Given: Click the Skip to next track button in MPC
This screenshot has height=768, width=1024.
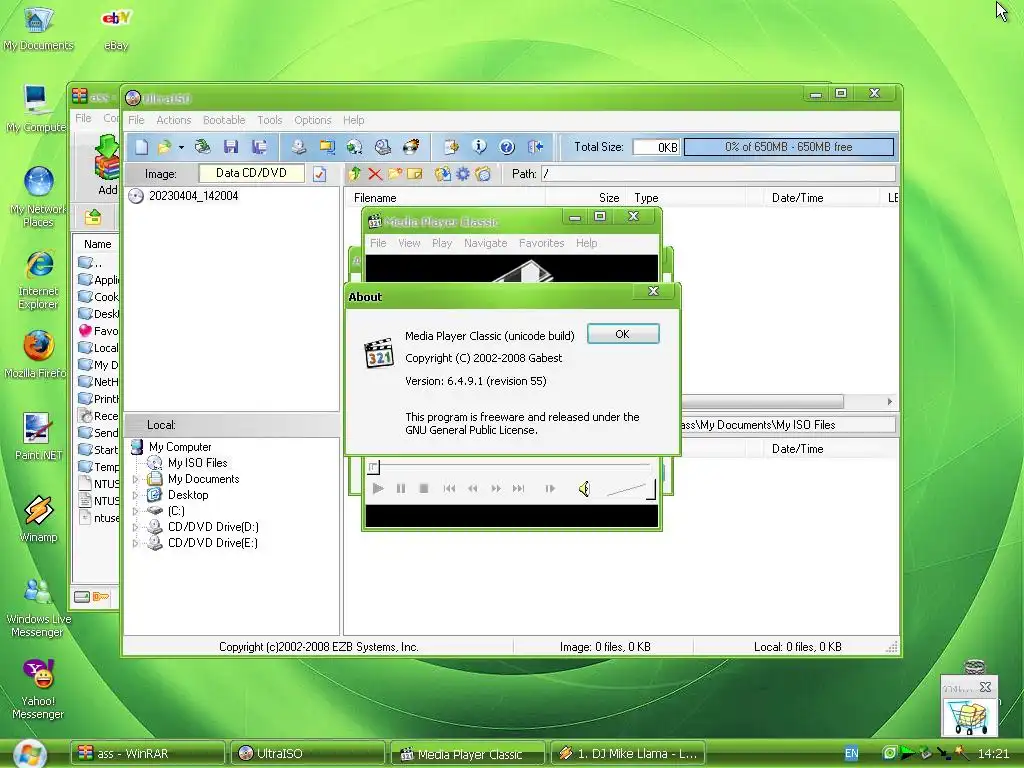Looking at the screenshot, I should 519,488.
